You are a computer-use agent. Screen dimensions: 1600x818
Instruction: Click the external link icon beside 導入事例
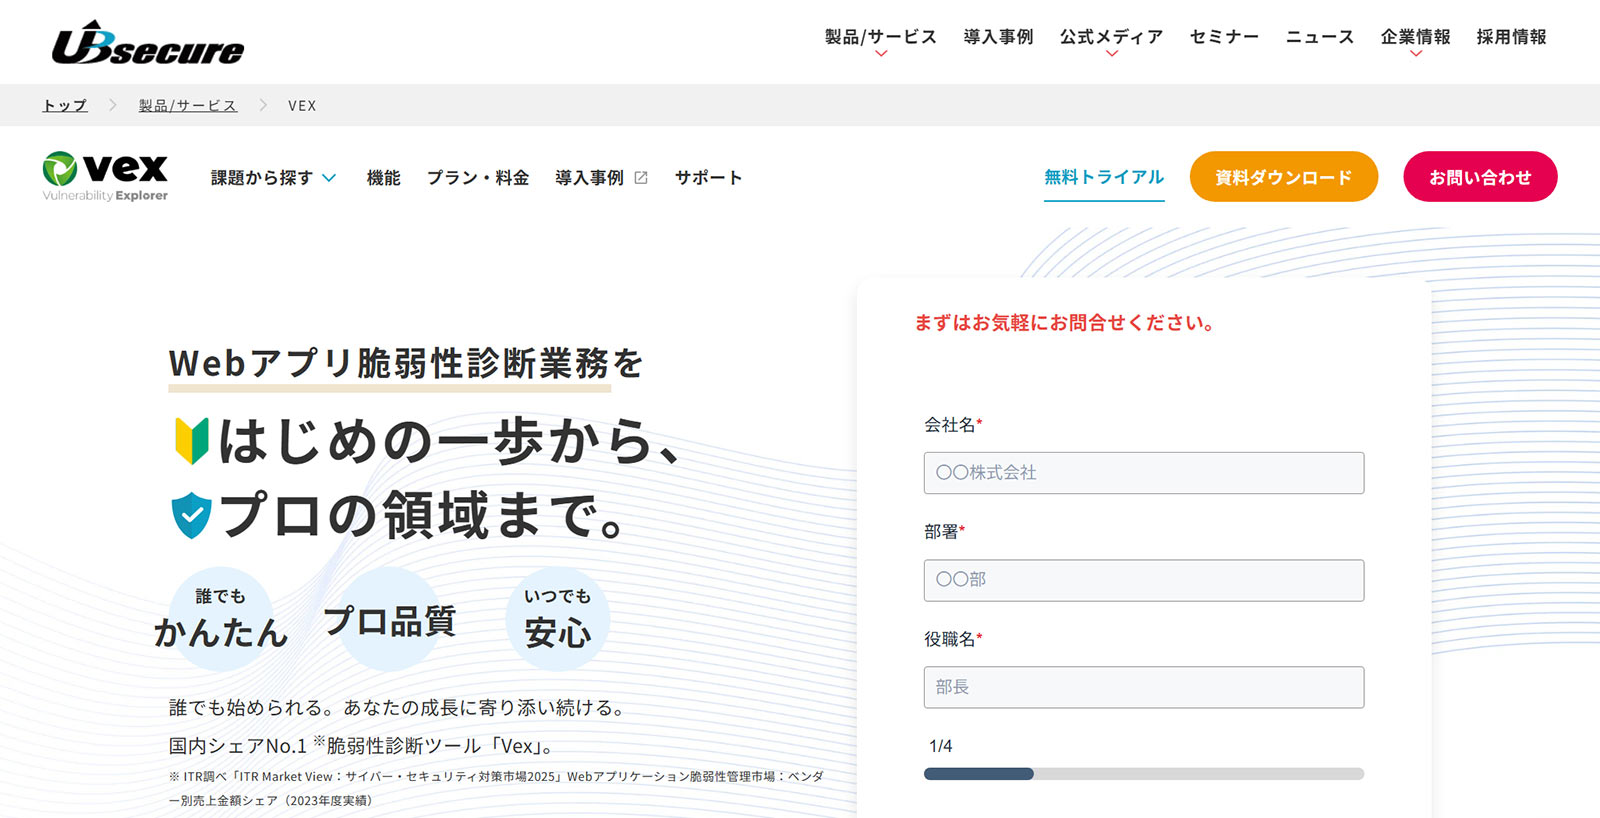pos(641,178)
